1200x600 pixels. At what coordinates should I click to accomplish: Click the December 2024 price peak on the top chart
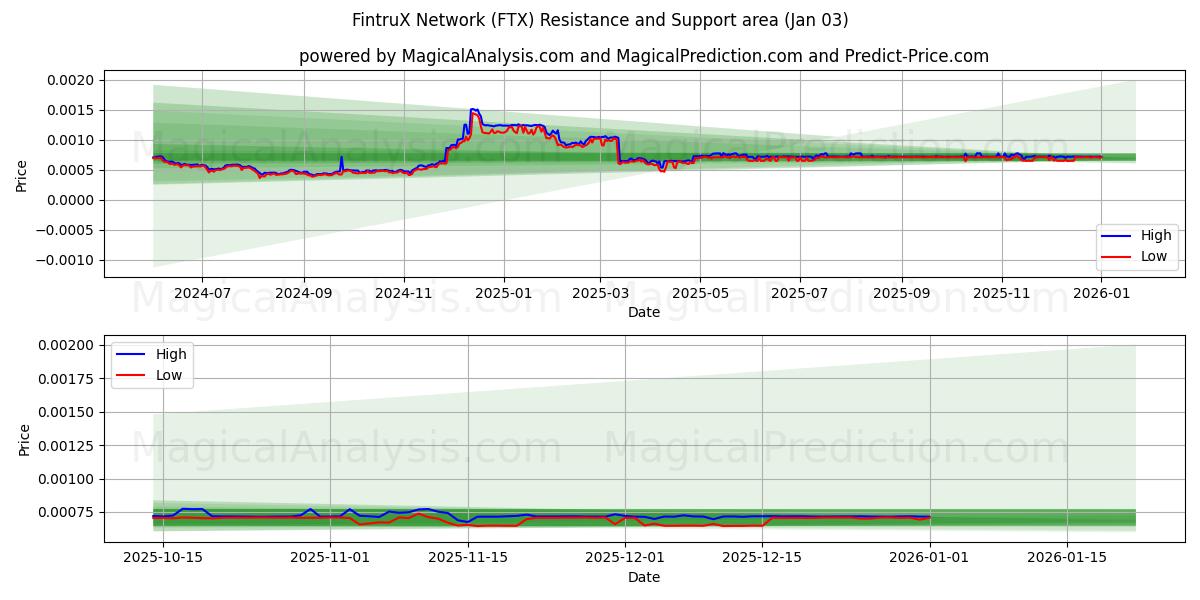click(x=474, y=110)
